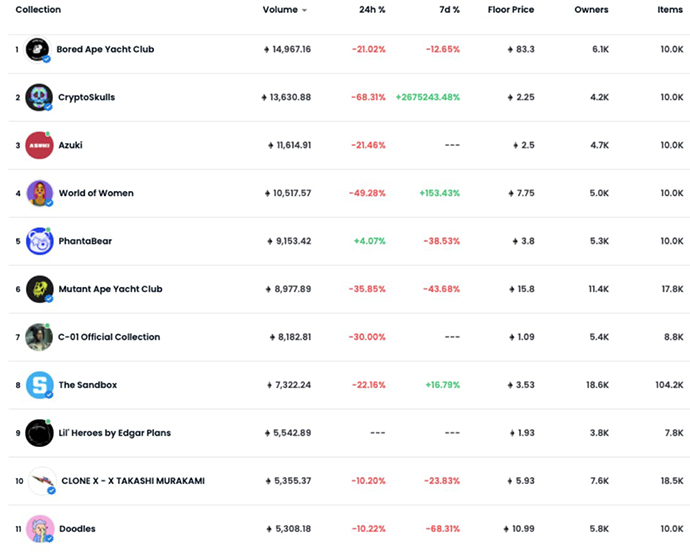Click the items count 7.8K

[x=674, y=433]
